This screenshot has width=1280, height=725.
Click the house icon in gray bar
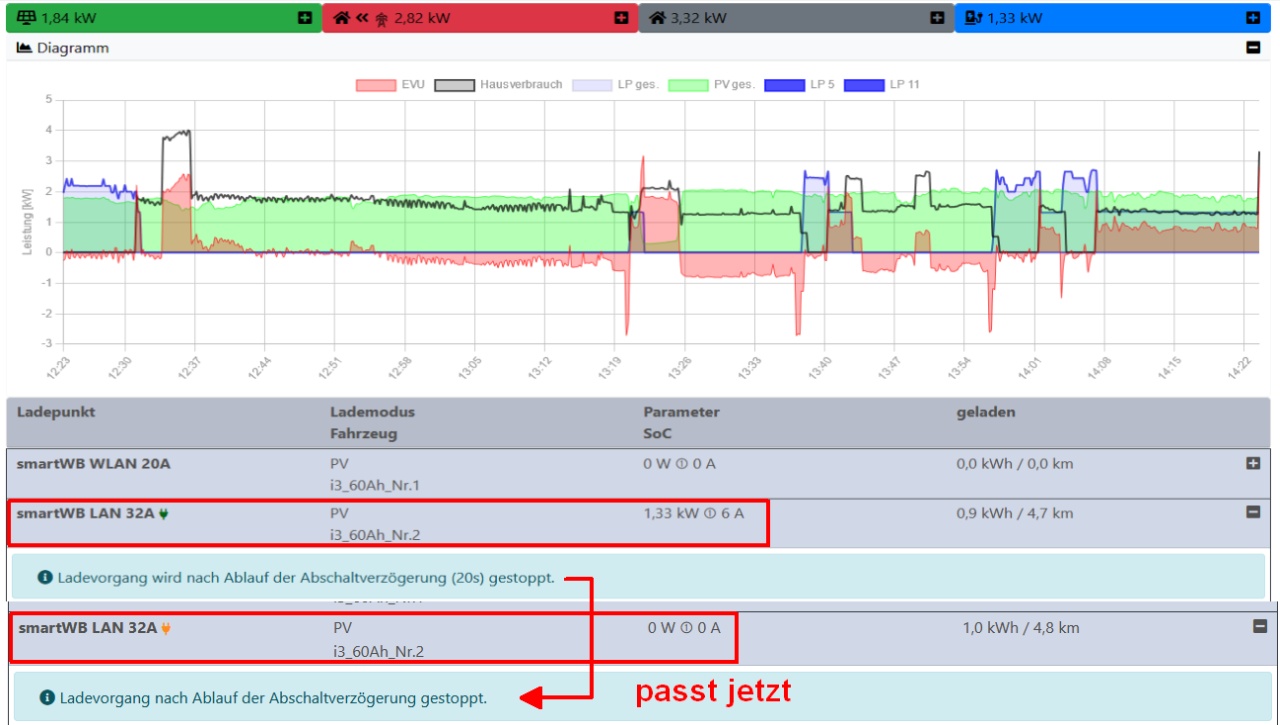pos(657,17)
